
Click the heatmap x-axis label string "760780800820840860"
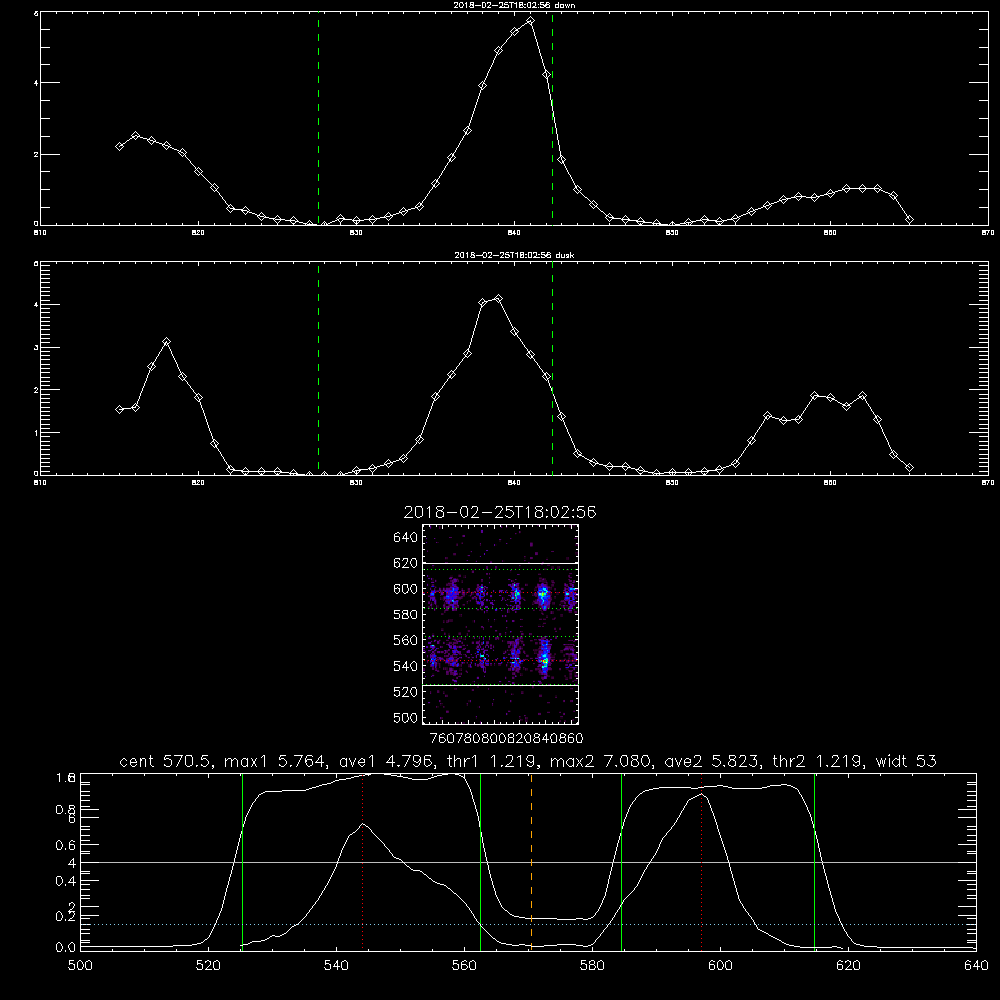(x=506, y=738)
